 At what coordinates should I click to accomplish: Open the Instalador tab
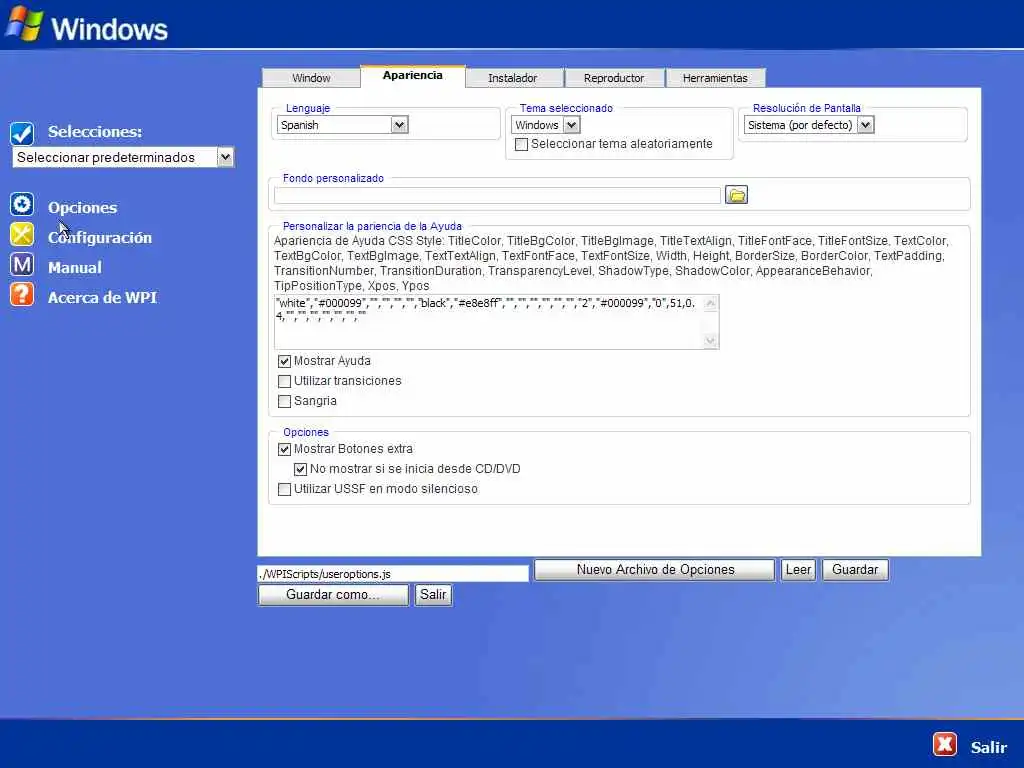[513, 78]
